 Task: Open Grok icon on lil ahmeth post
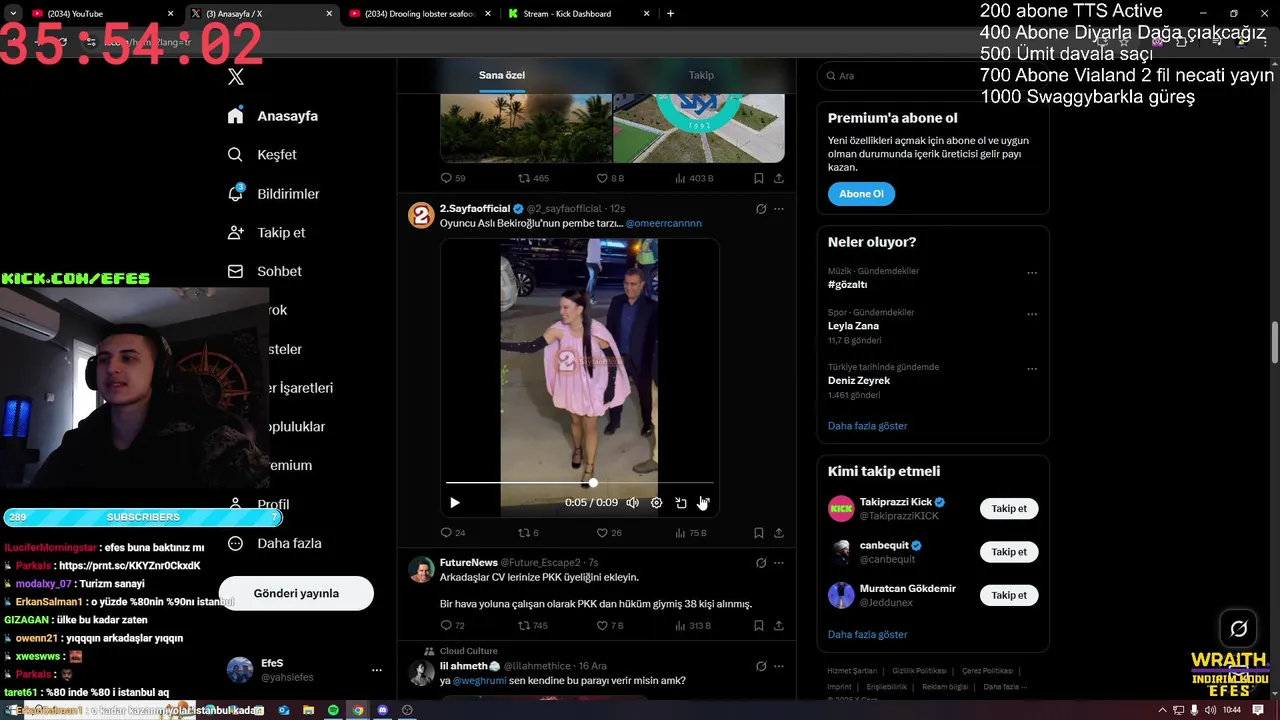point(761,666)
